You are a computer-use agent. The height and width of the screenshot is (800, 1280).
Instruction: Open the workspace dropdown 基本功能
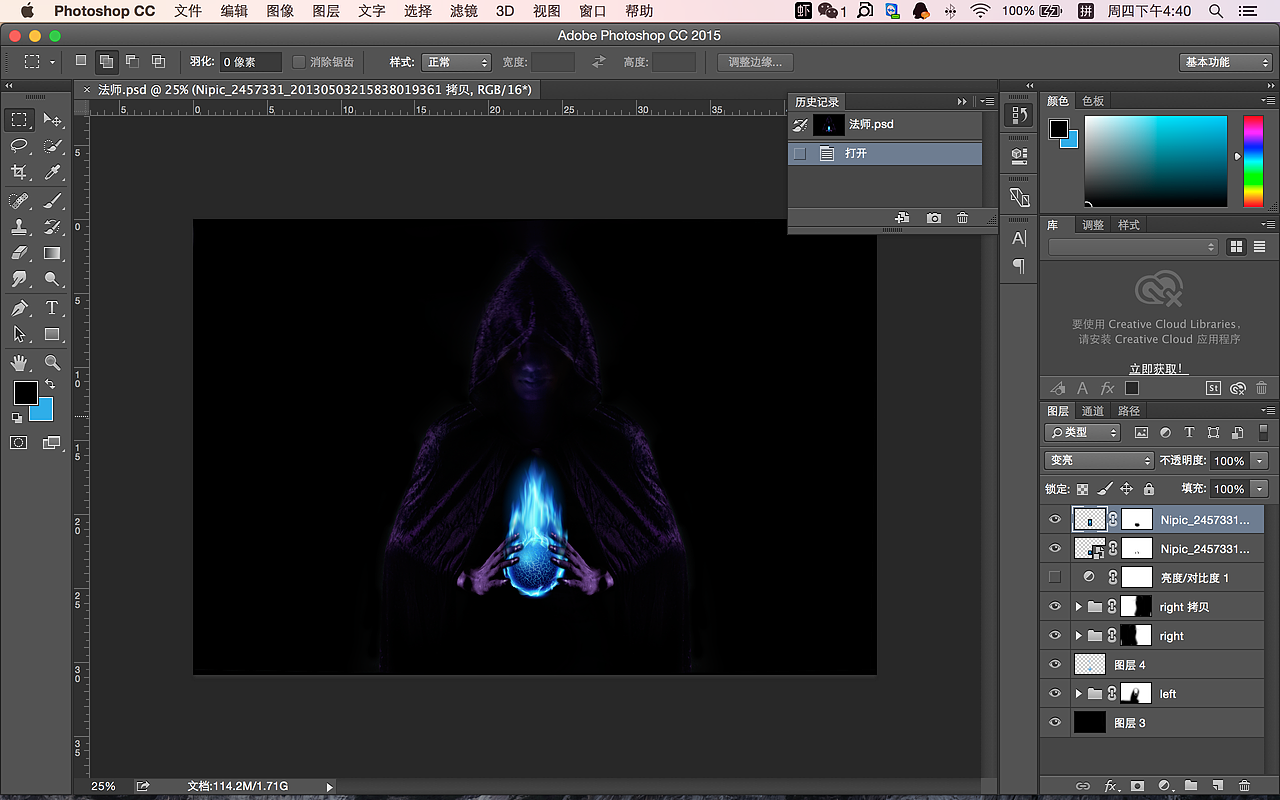(x=1225, y=62)
